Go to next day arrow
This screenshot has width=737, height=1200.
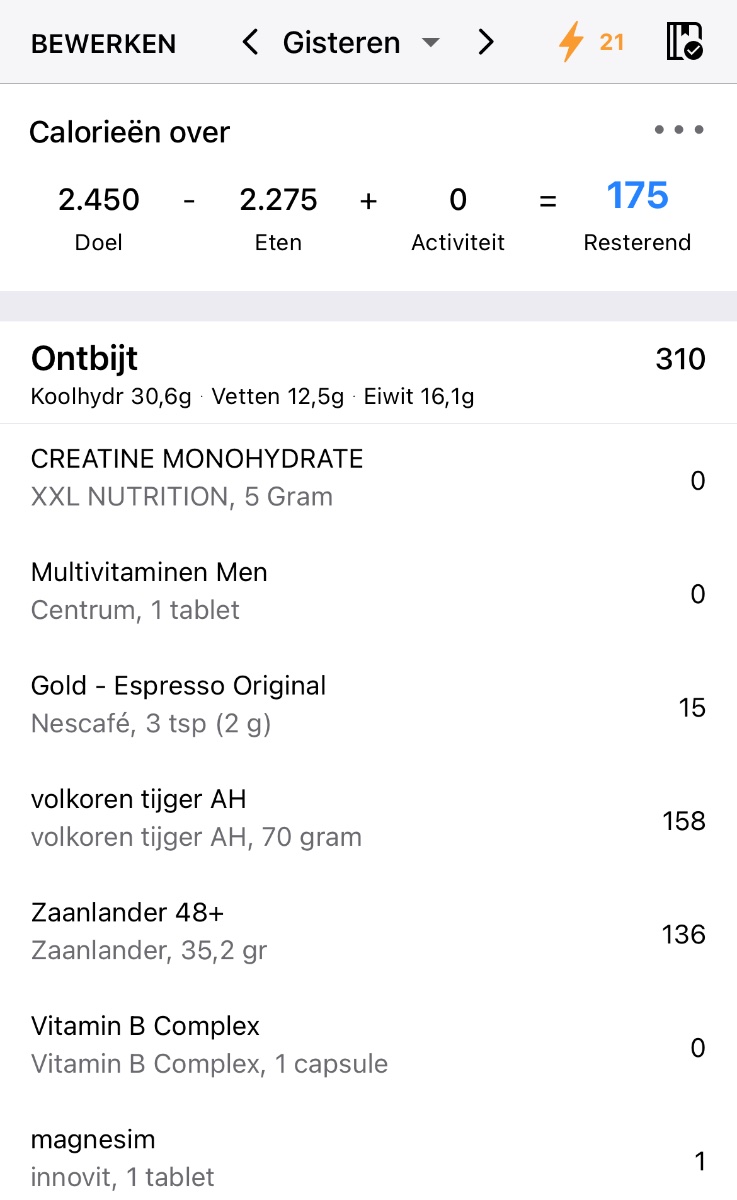pos(486,43)
